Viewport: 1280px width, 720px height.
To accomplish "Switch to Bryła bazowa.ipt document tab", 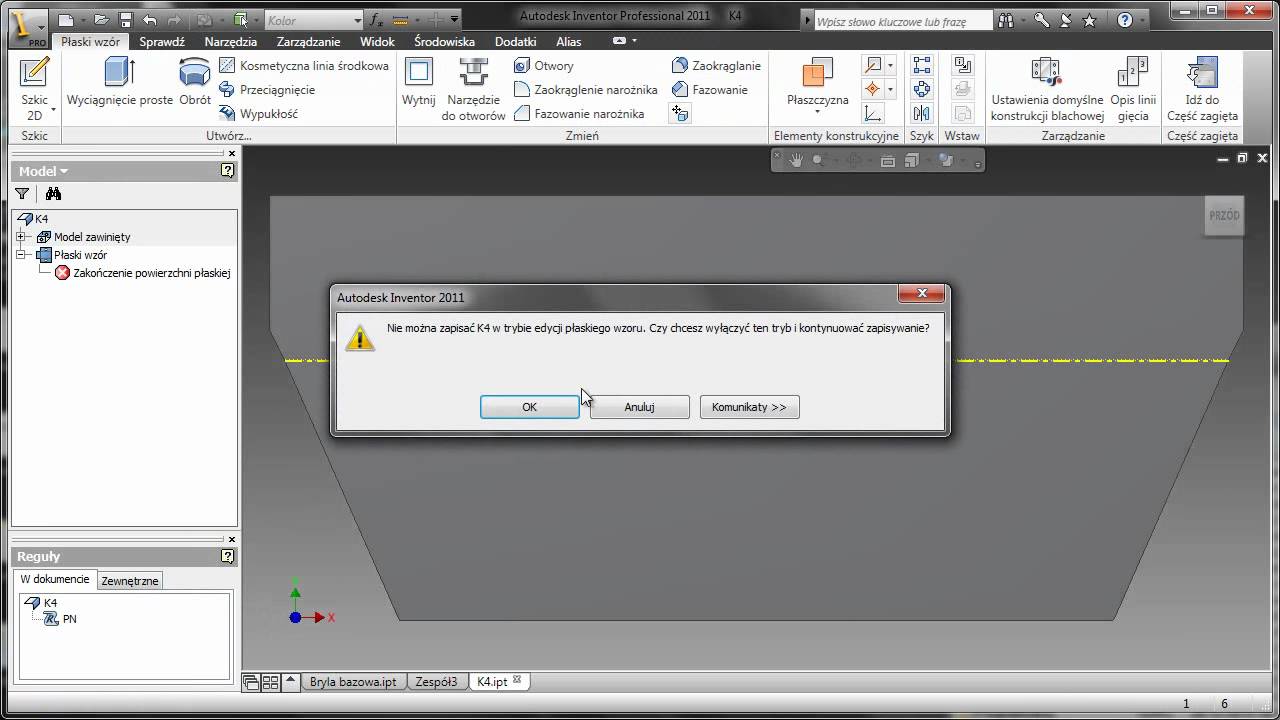I will point(353,682).
